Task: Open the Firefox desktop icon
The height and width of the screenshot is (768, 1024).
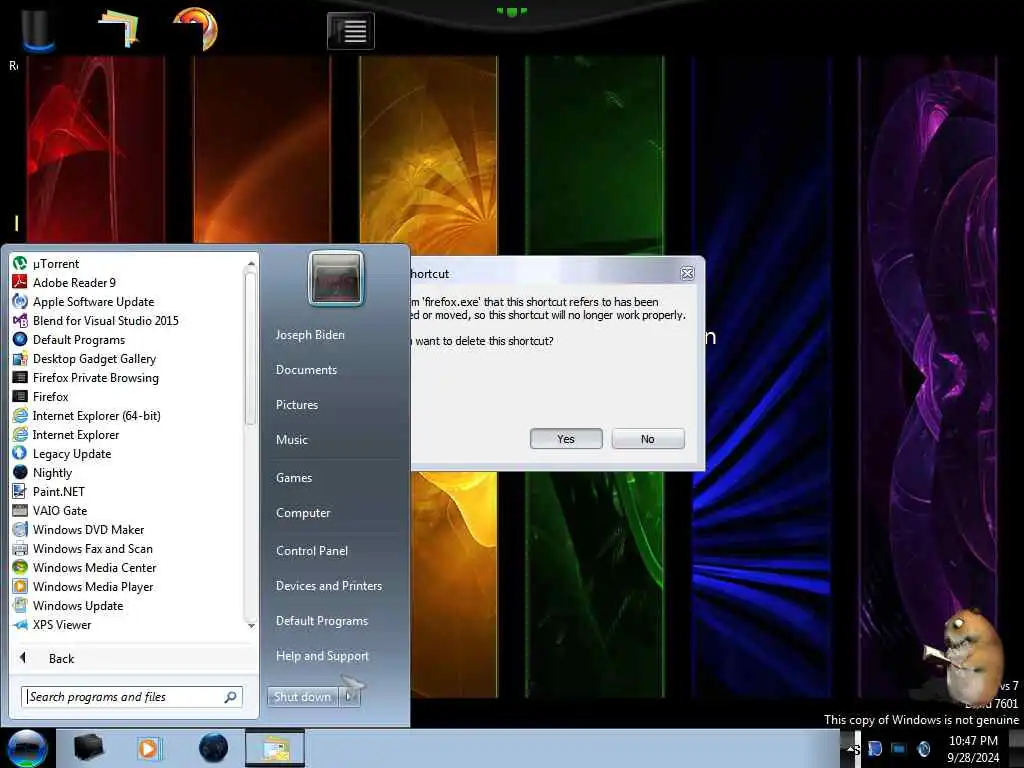Action: pos(195,28)
